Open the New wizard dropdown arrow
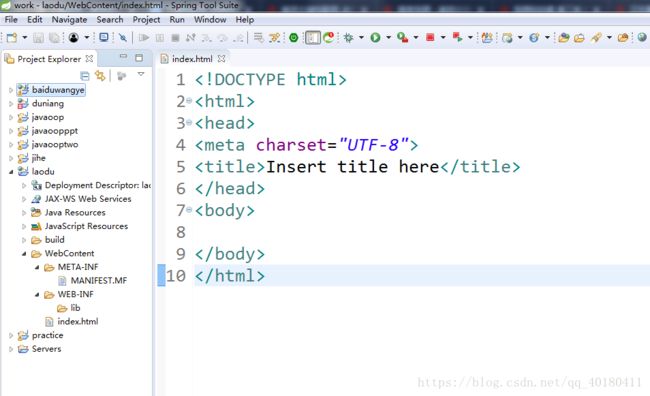The width and height of the screenshot is (650, 396). [24, 38]
